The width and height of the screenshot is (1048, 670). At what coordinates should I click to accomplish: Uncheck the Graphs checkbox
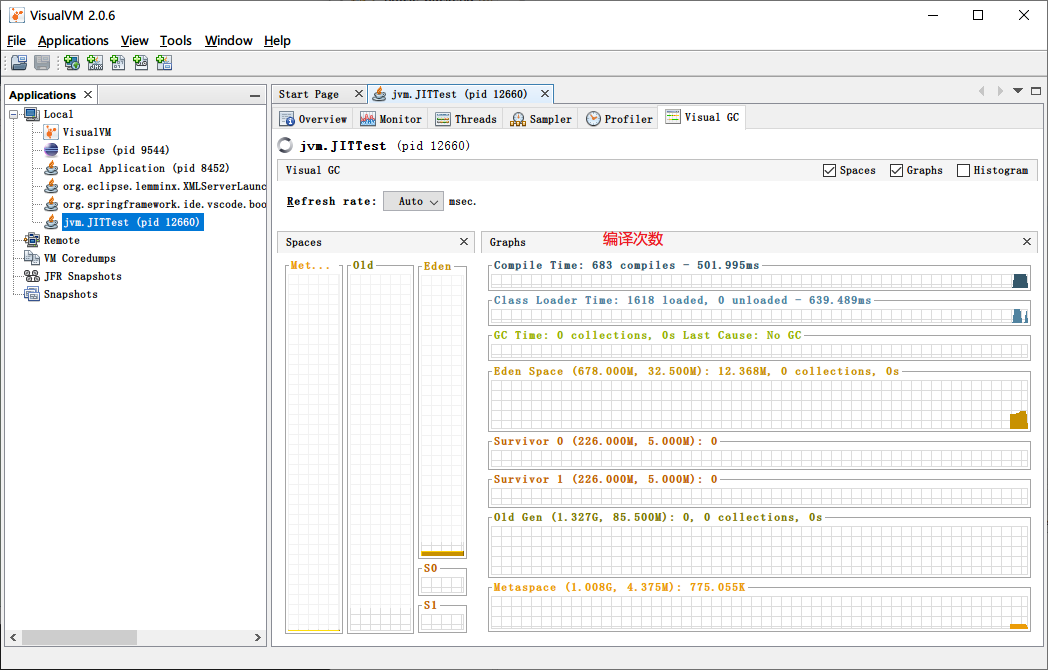(896, 171)
